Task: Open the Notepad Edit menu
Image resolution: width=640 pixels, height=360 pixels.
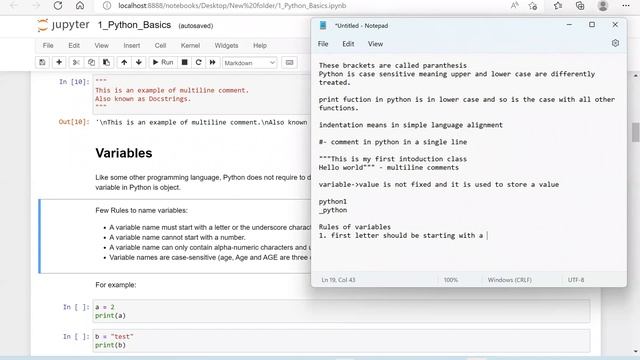Action: coord(348,44)
